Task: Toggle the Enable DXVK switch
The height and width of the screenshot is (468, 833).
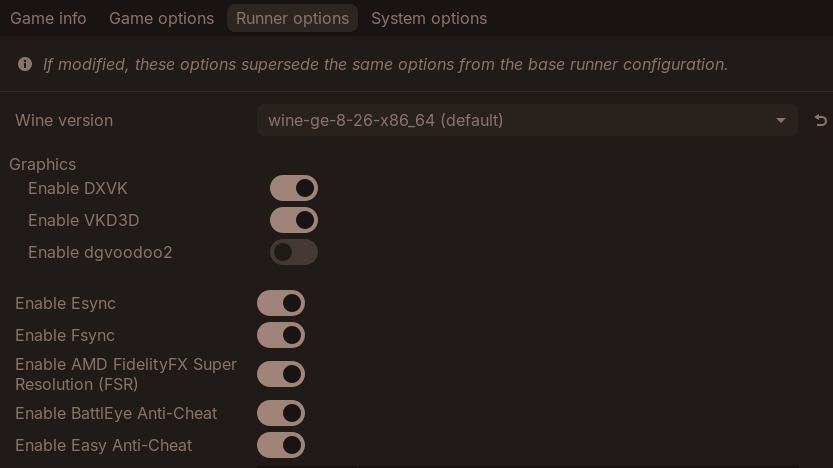Action: coord(294,188)
